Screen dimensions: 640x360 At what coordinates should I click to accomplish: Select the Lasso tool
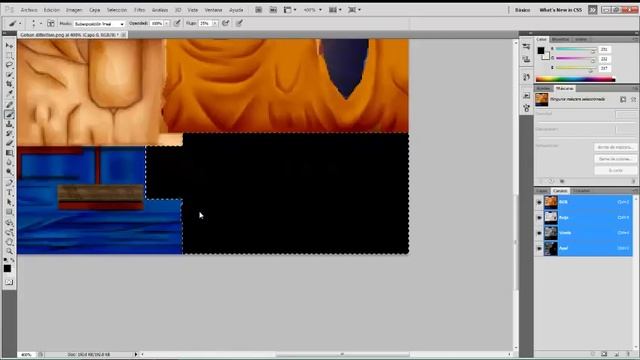coord(9,65)
